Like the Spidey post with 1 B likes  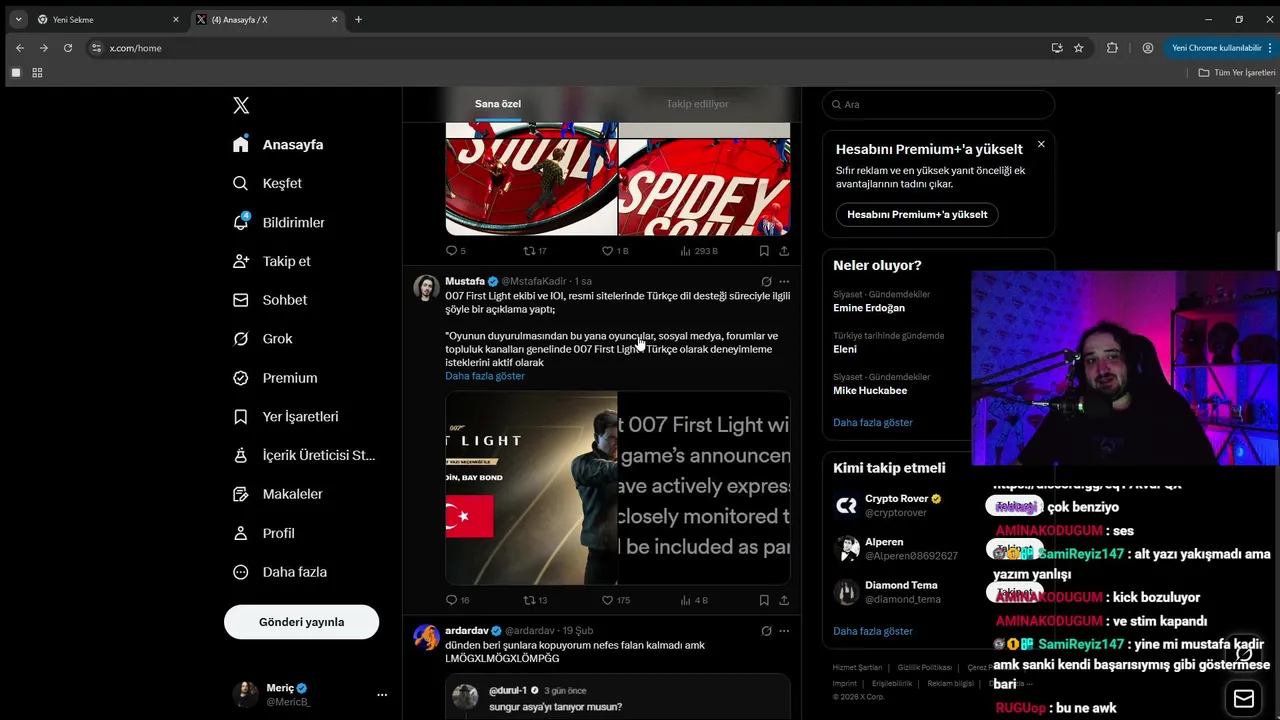[x=615, y=251]
